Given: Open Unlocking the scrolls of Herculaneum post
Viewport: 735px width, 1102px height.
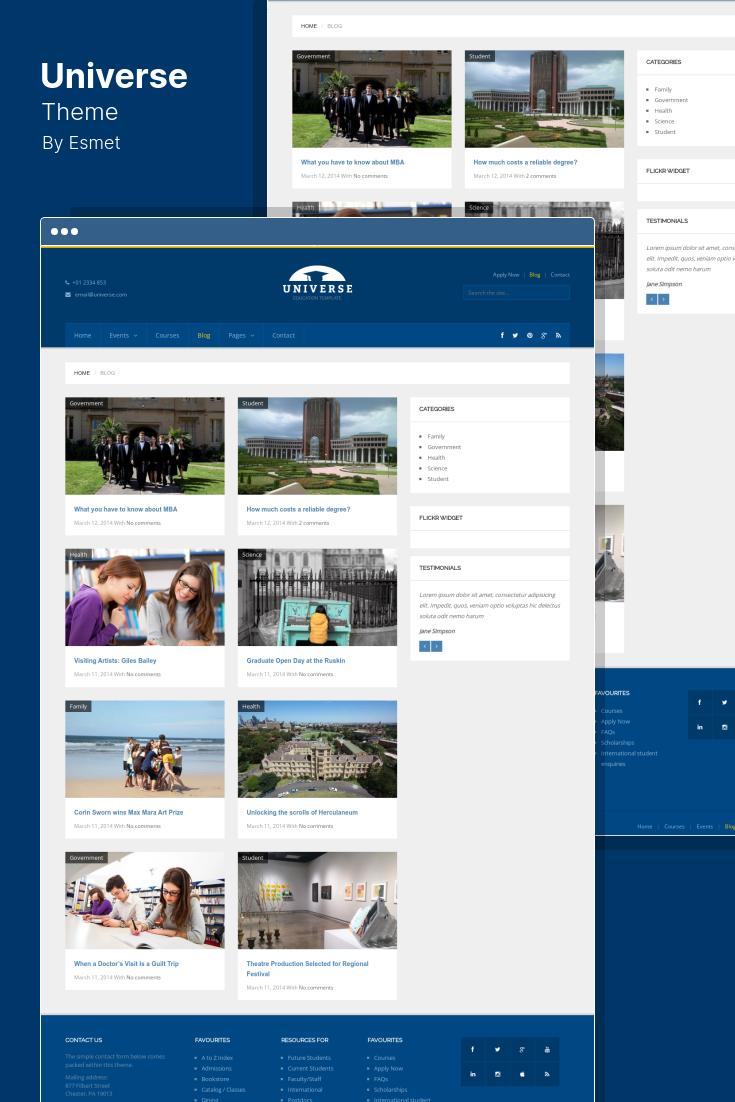Looking at the screenshot, I should [x=302, y=812].
